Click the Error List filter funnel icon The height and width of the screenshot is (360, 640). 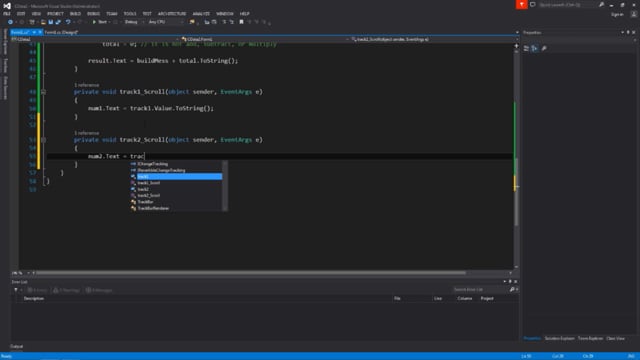pos(16,290)
